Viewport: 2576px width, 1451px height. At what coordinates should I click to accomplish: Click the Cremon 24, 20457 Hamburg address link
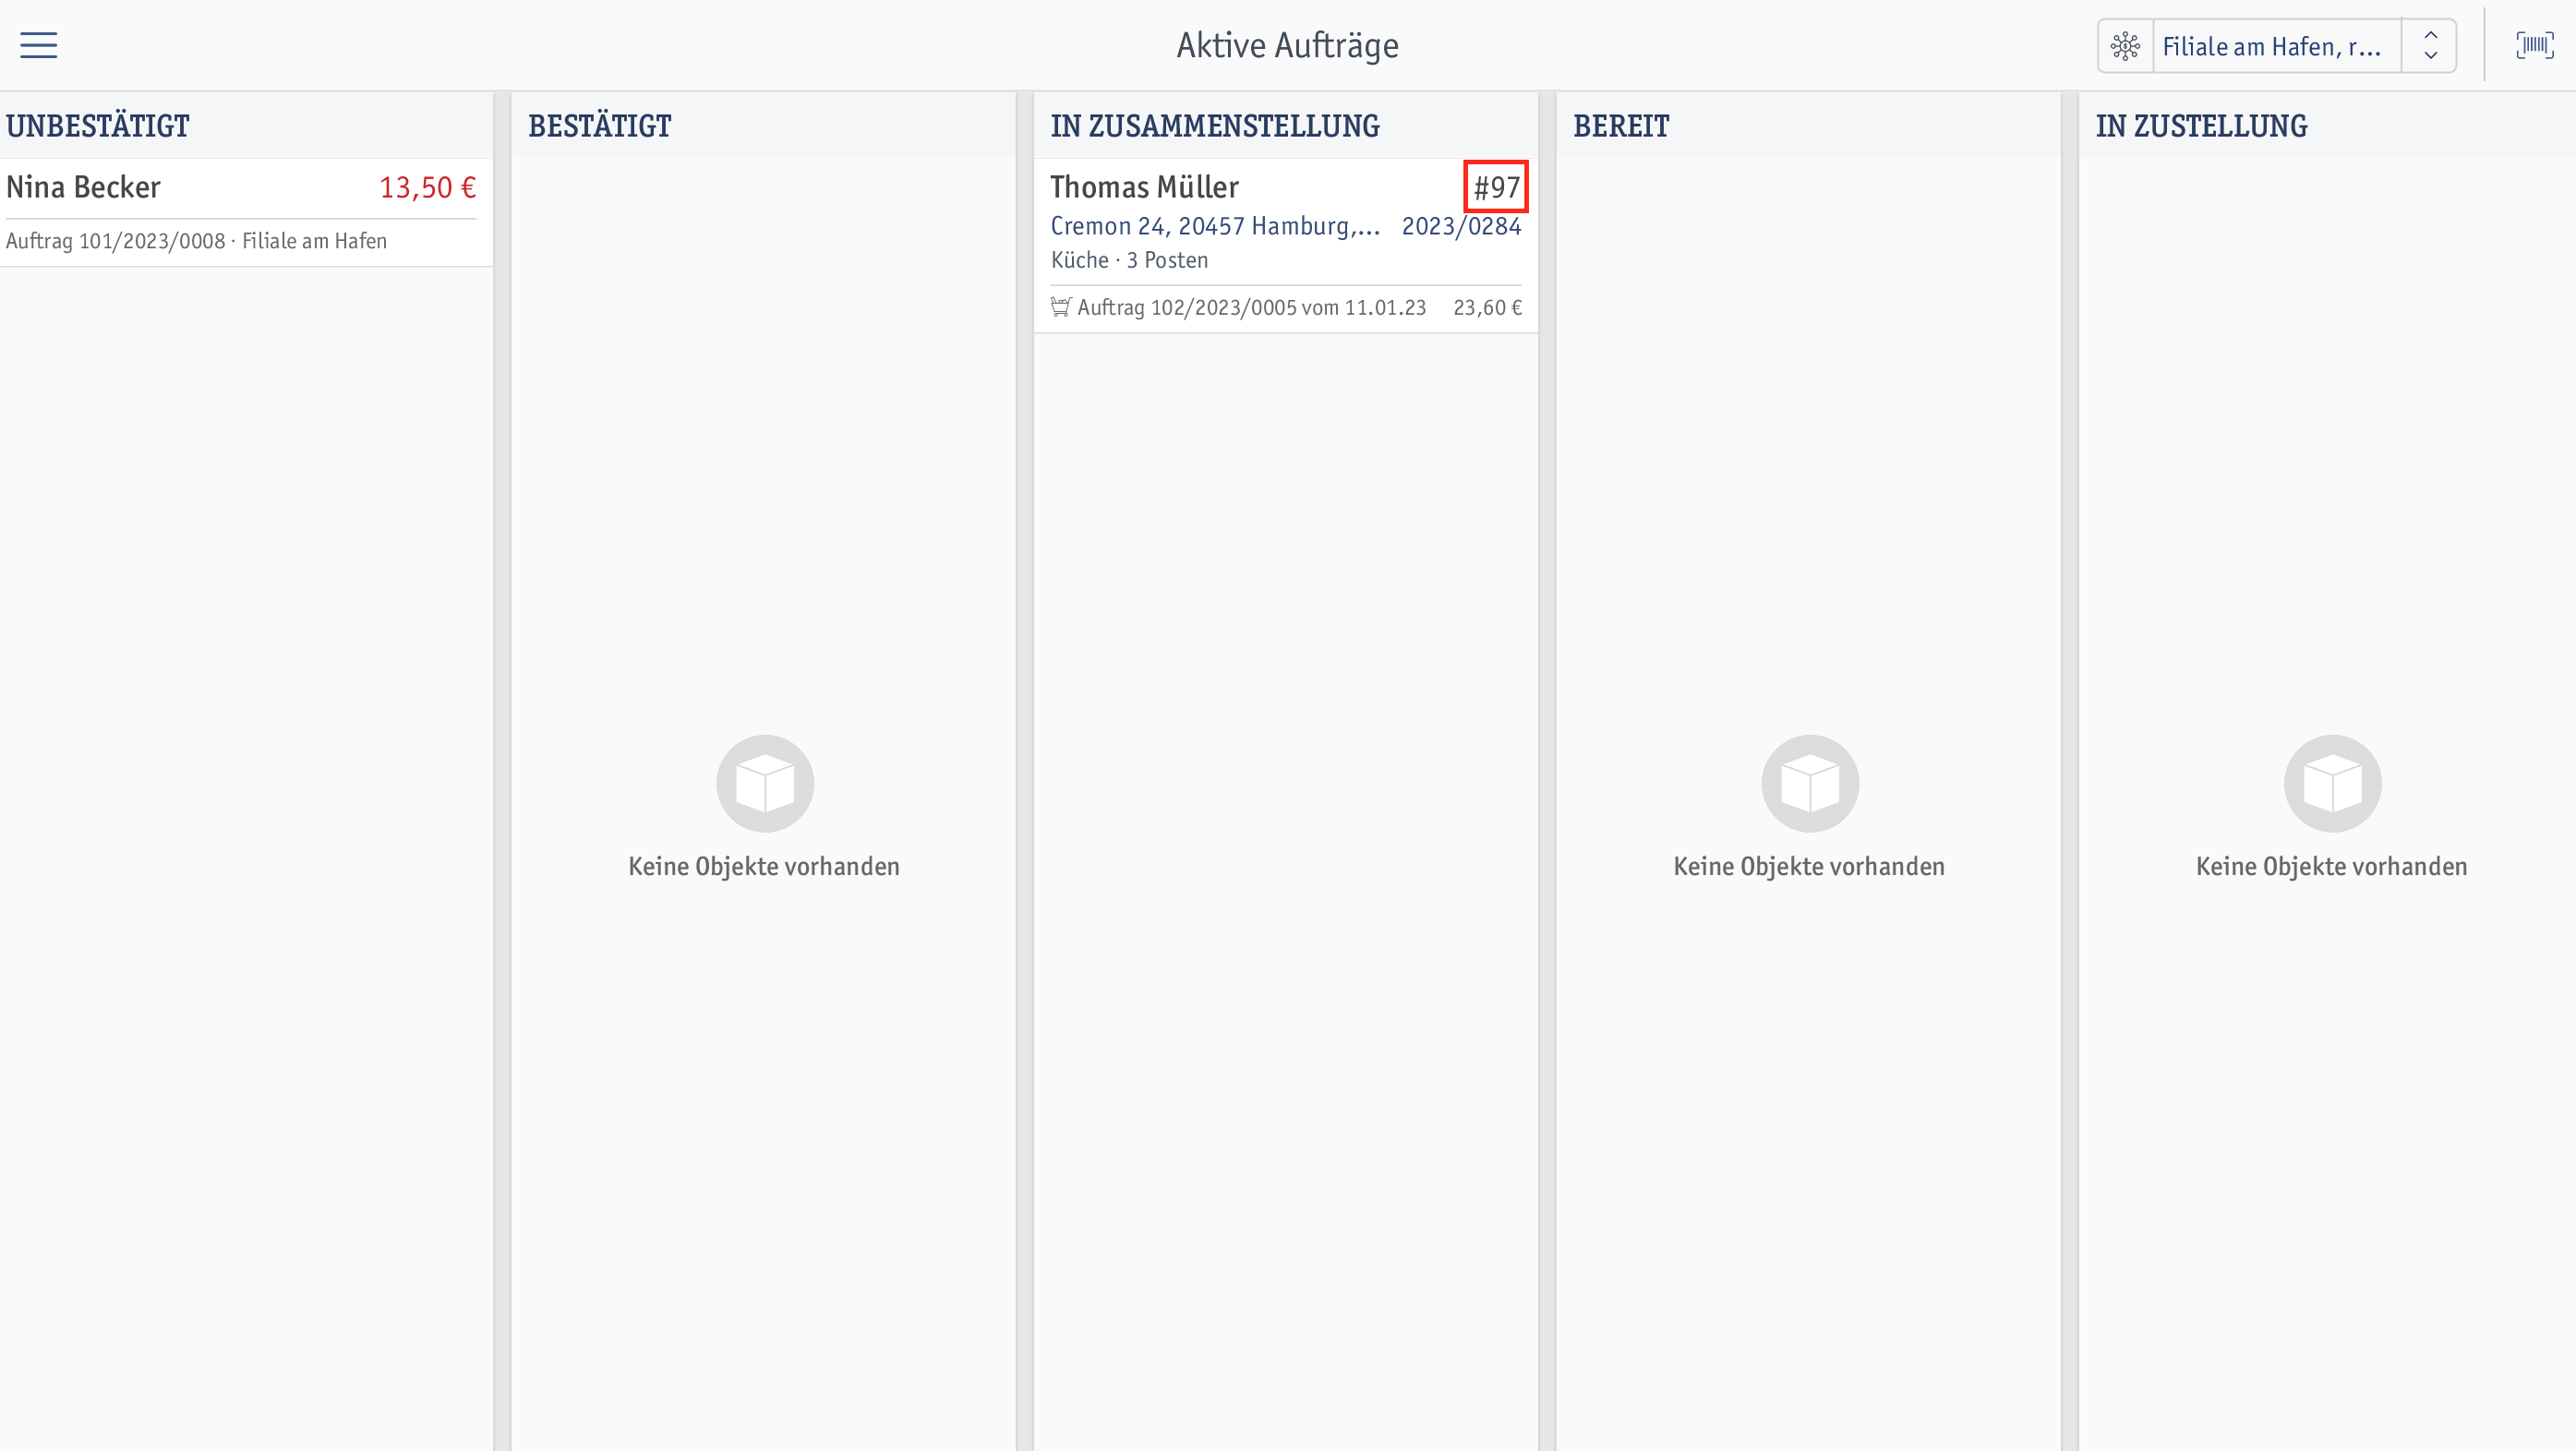[x=1215, y=227]
